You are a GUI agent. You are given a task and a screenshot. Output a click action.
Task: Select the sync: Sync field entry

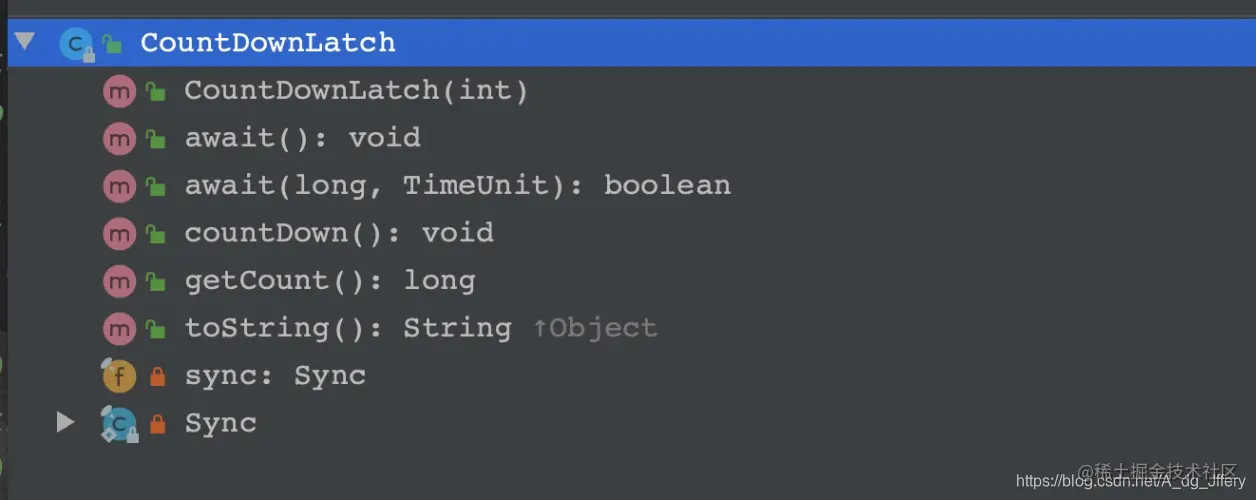point(275,376)
